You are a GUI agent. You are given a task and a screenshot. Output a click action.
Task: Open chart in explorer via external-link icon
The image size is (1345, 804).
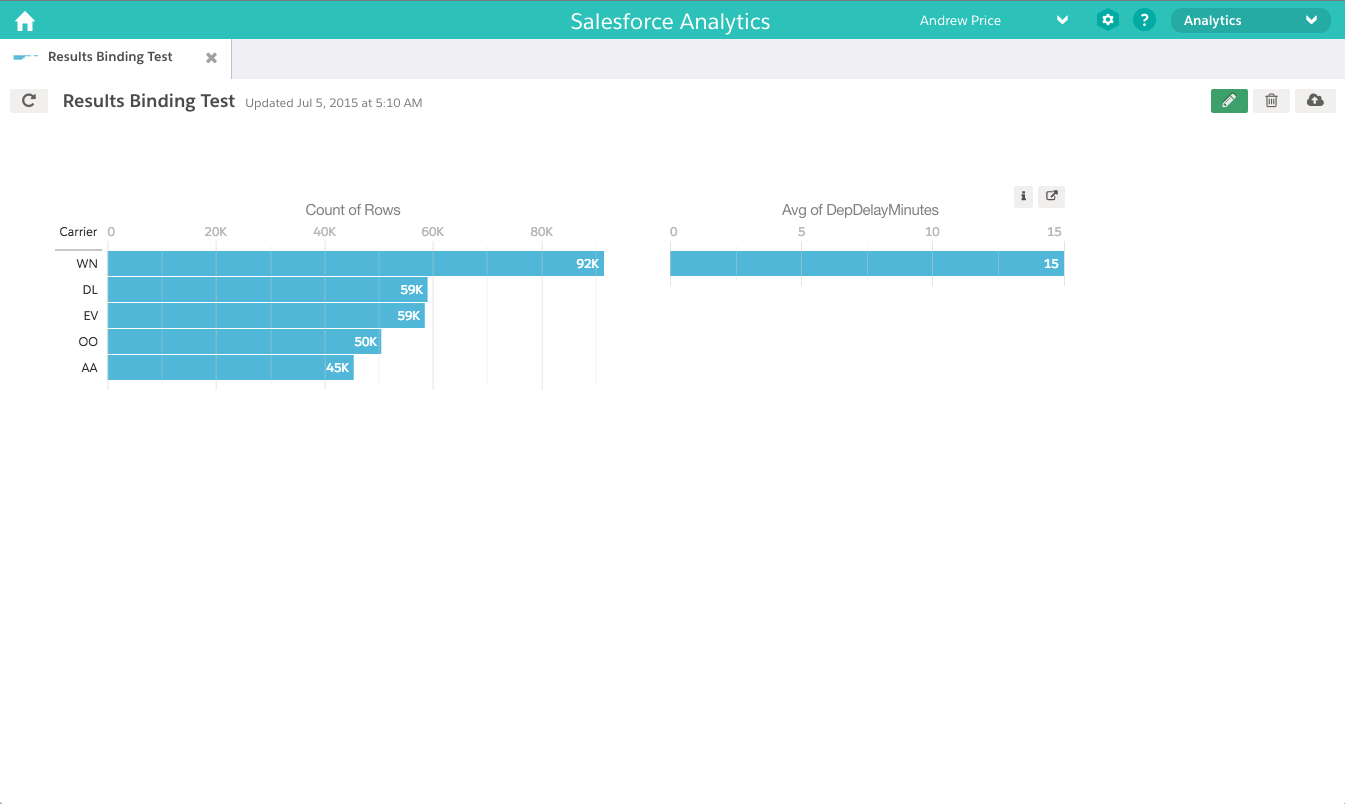point(1051,197)
